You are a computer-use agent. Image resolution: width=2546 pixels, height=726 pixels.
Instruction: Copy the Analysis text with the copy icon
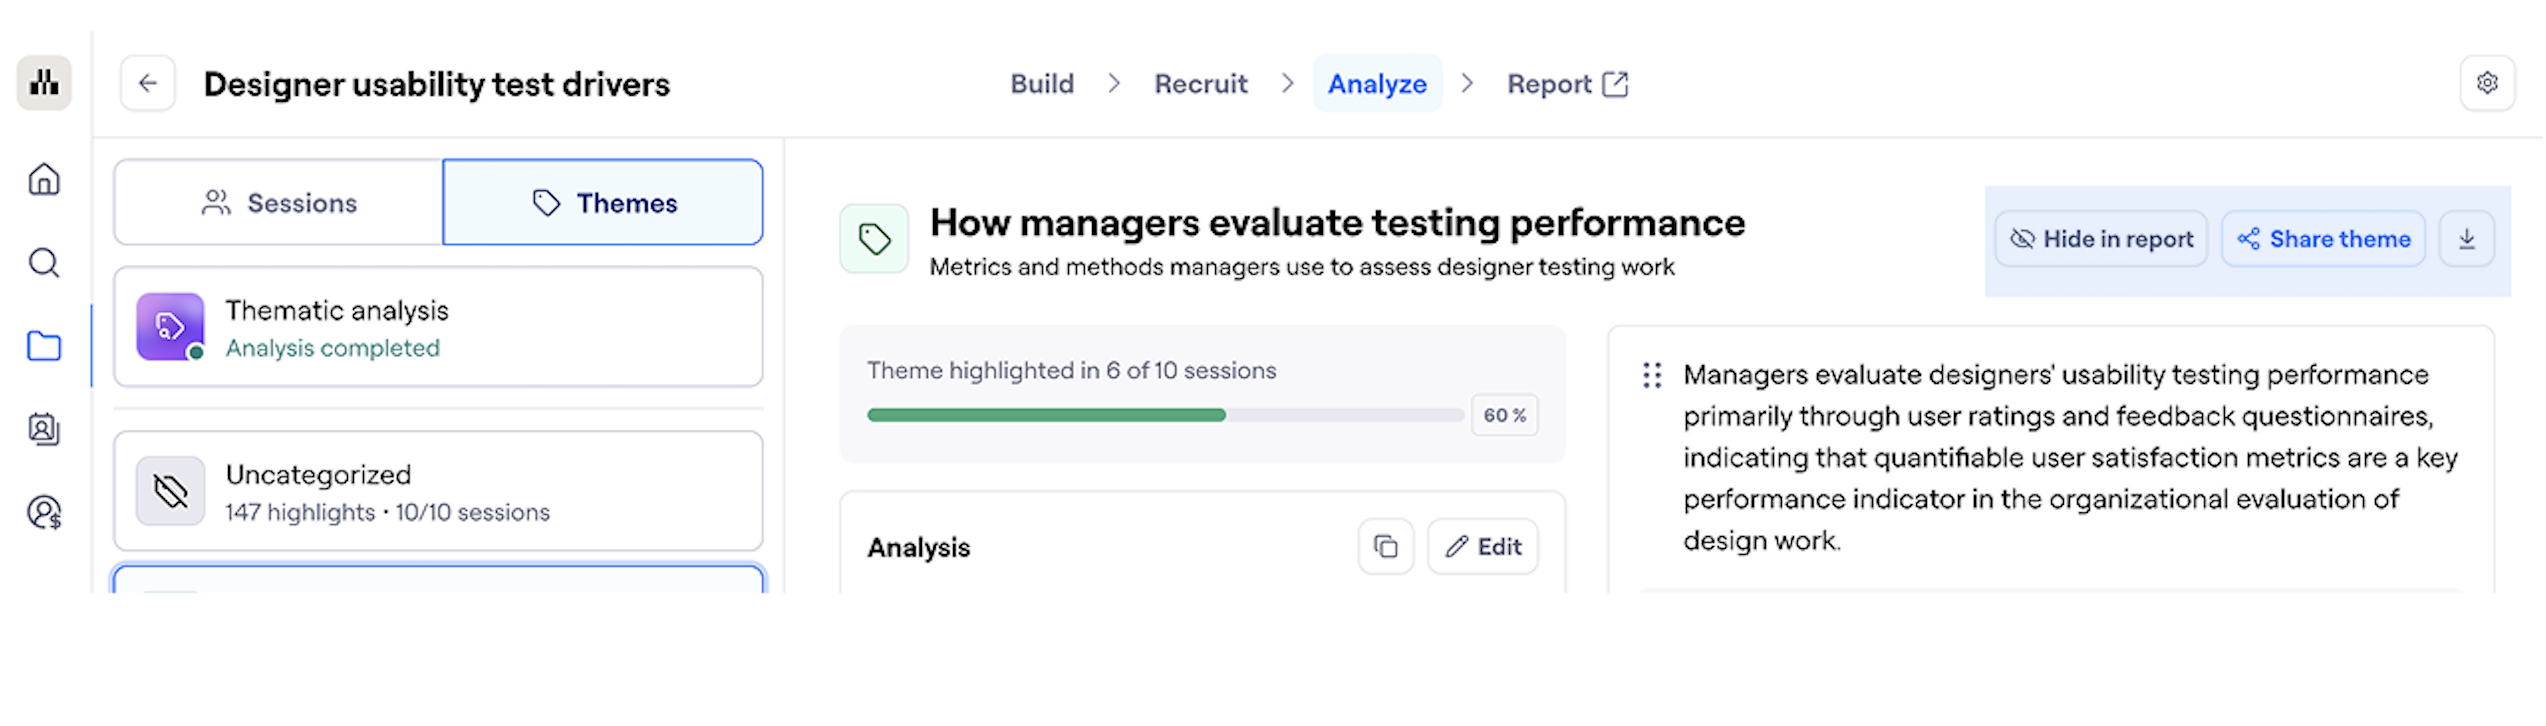click(x=1385, y=547)
